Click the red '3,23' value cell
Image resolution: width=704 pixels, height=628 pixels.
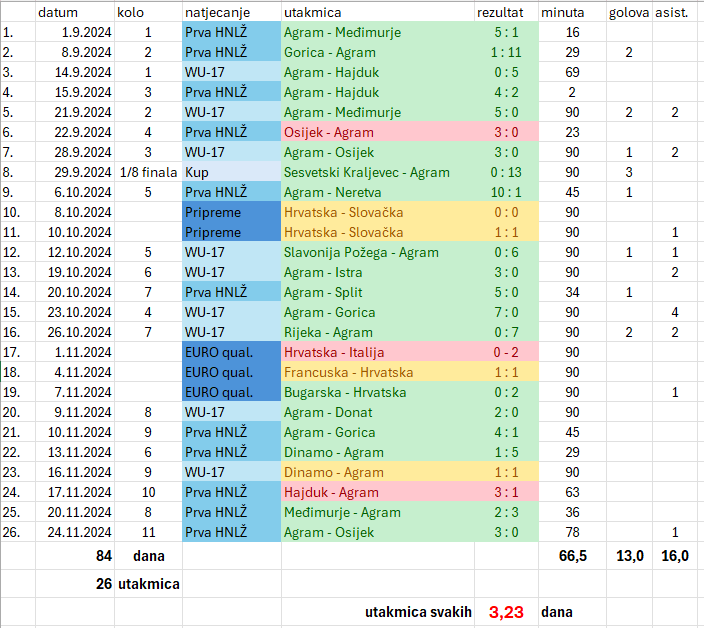click(x=506, y=611)
